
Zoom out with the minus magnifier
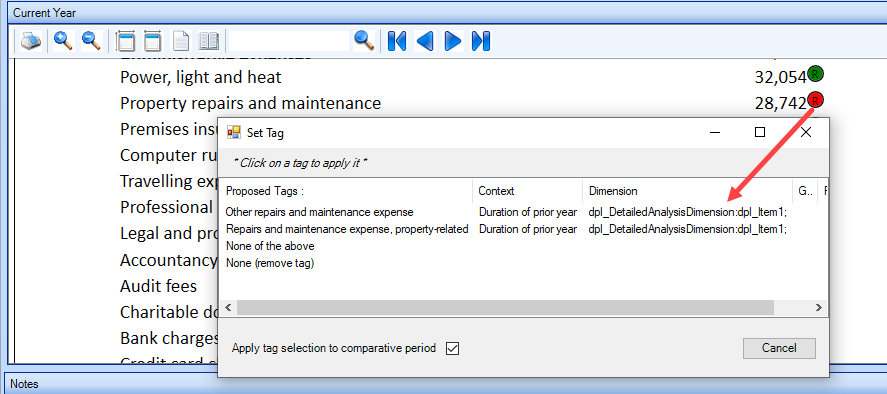91,41
